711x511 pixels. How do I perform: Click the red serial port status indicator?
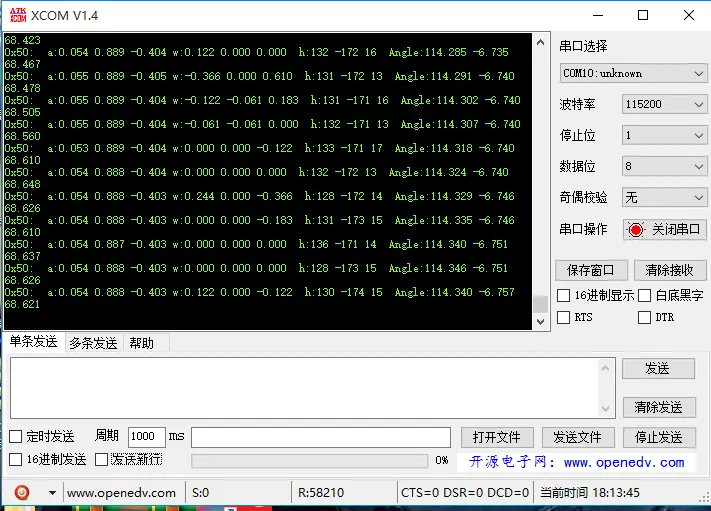[x=636, y=230]
